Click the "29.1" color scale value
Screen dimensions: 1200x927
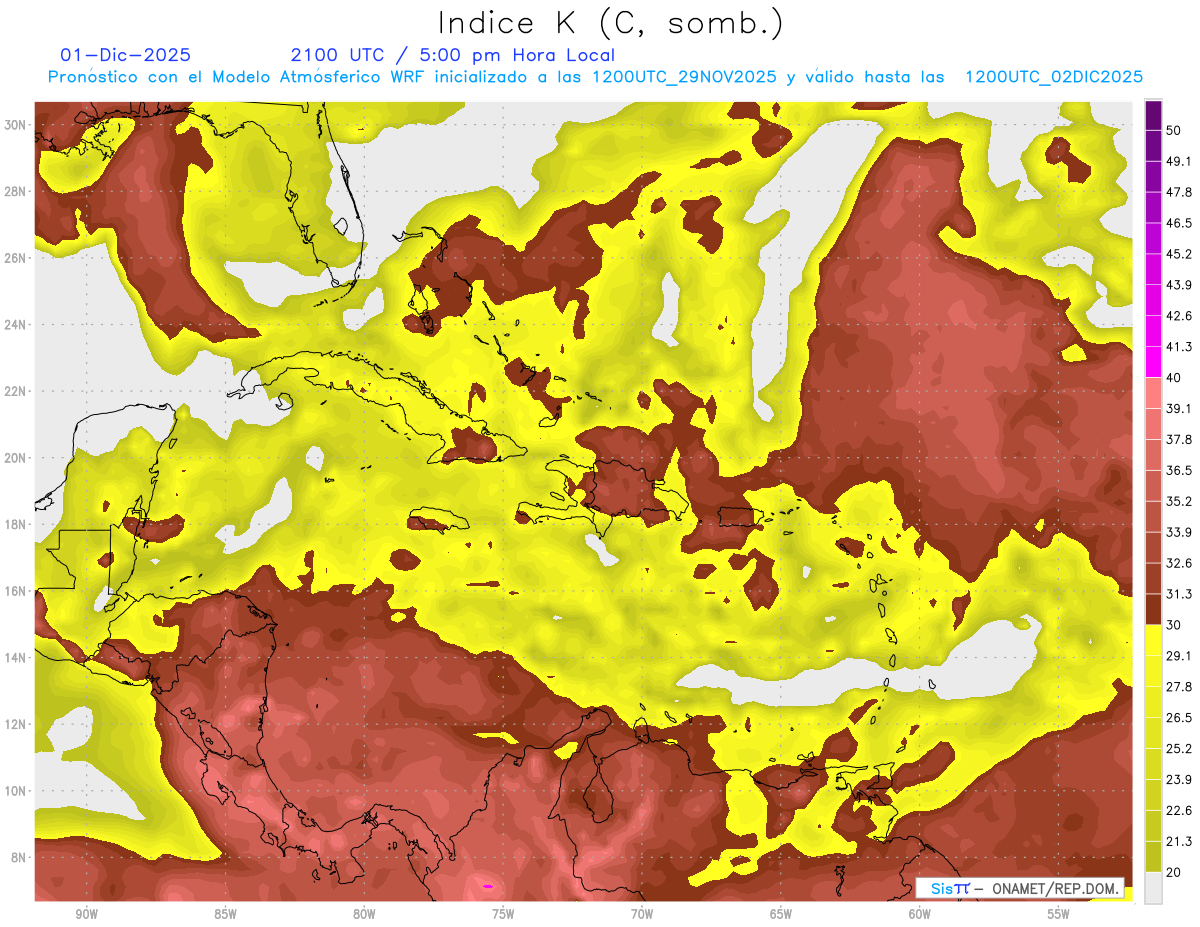(1179, 656)
